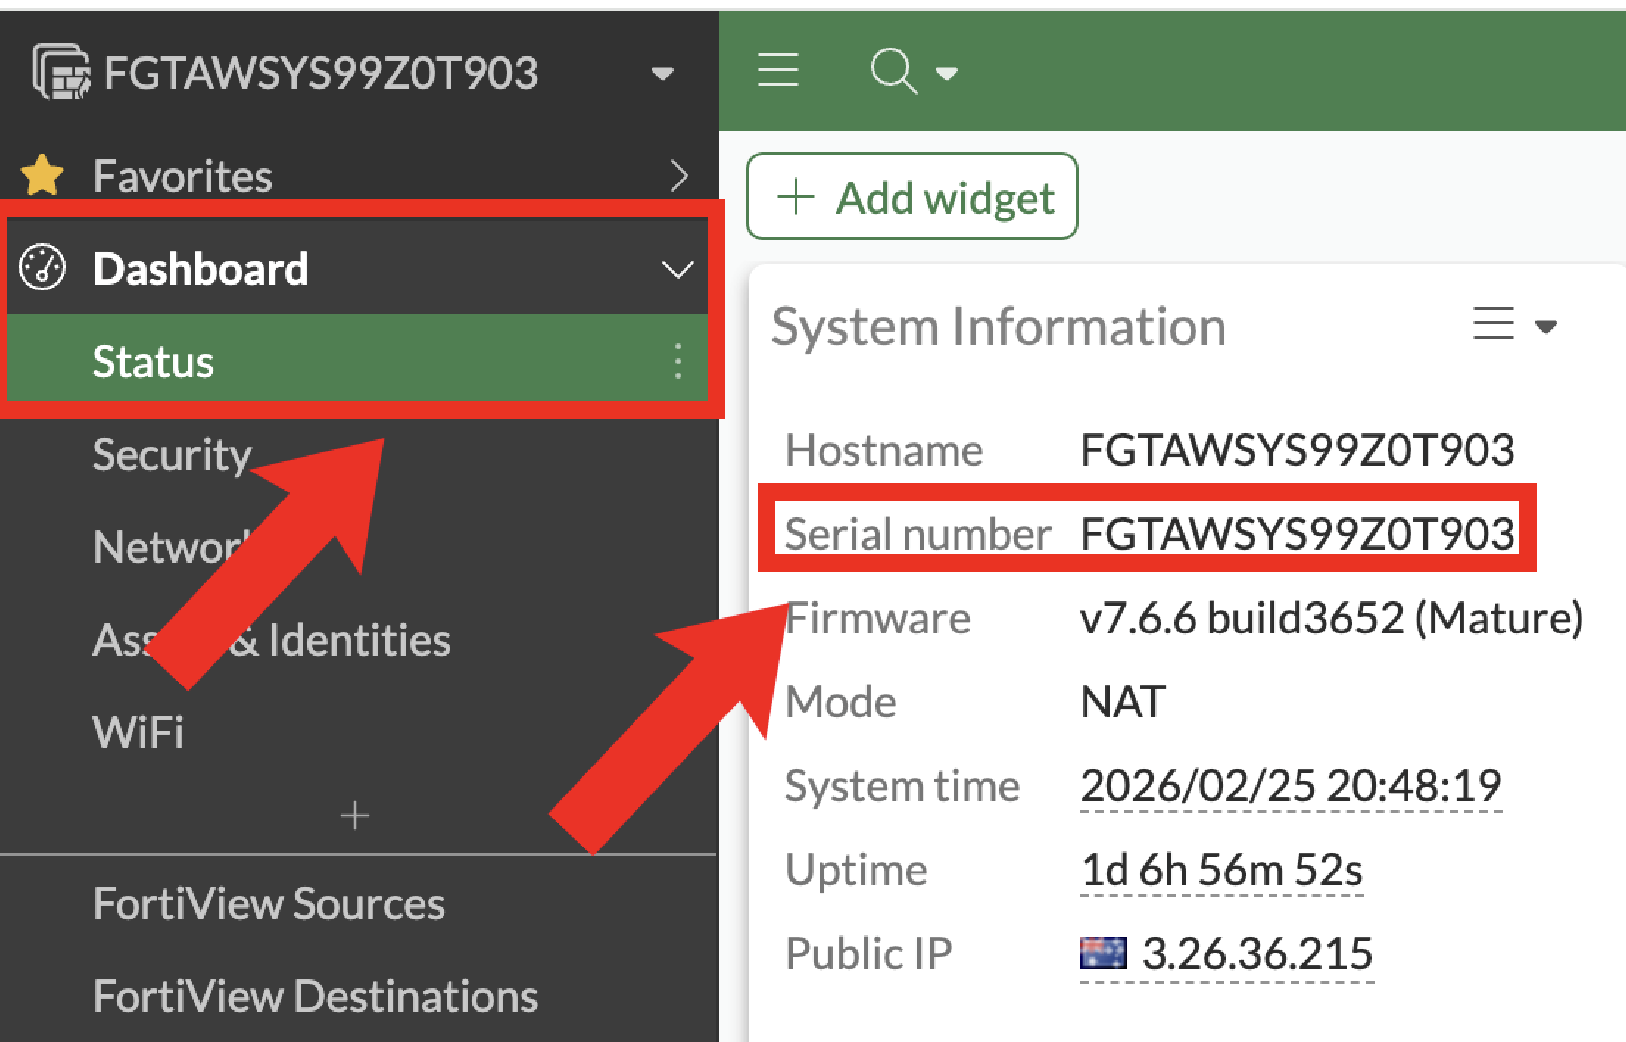Expand the Favorites menu chevron
1626x1042 pixels.
[679, 176]
